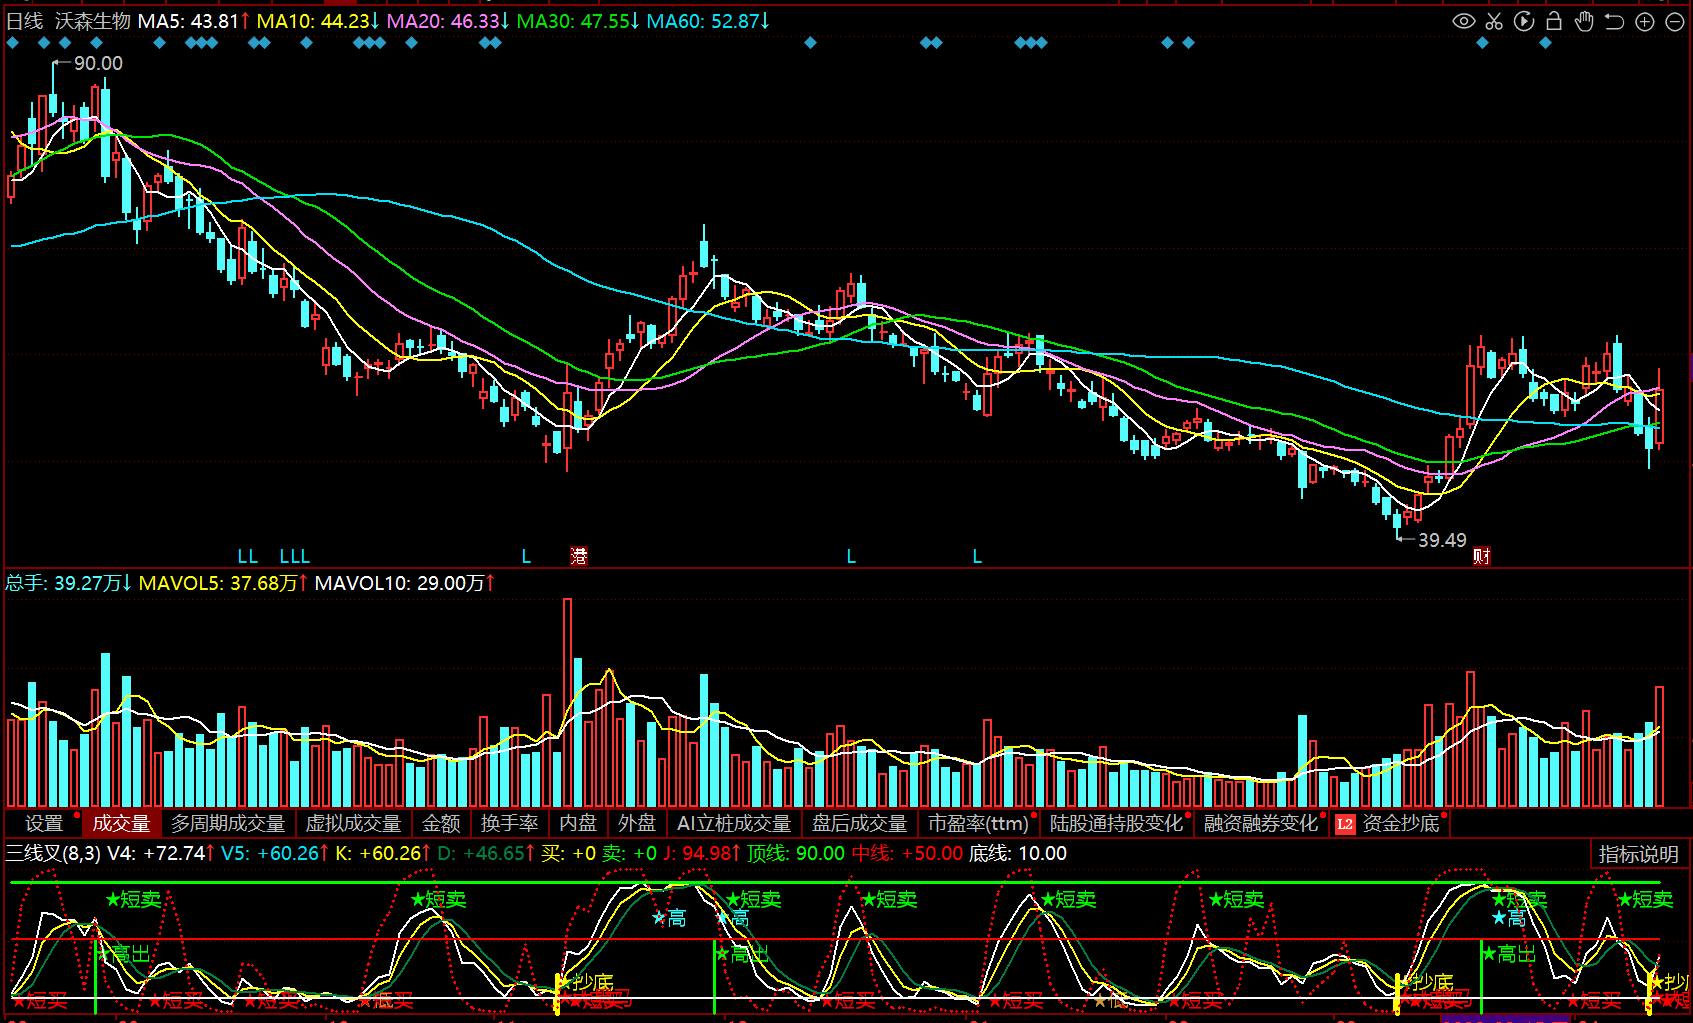1693x1023 pixels.
Task: Activate the hand pan tool
Action: [1584, 21]
